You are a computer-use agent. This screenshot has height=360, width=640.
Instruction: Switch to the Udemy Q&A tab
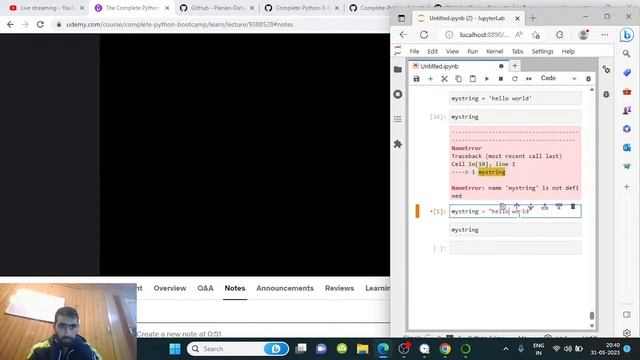[x=205, y=288]
